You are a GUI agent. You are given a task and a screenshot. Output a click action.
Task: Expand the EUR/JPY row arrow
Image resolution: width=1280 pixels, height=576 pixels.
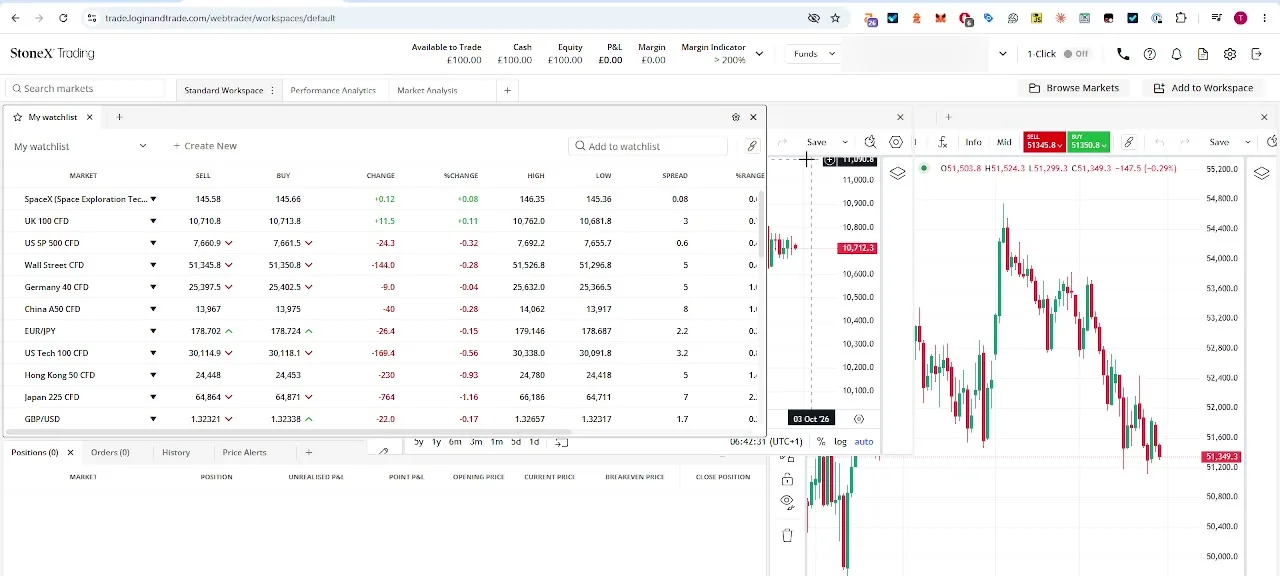click(x=153, y=331)
